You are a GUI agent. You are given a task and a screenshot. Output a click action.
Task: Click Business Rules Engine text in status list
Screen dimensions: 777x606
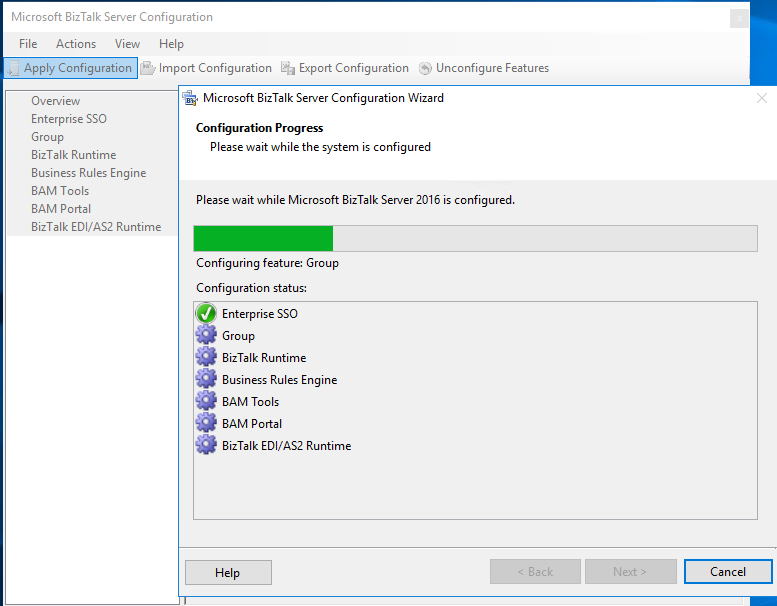(x=279, y=380)
